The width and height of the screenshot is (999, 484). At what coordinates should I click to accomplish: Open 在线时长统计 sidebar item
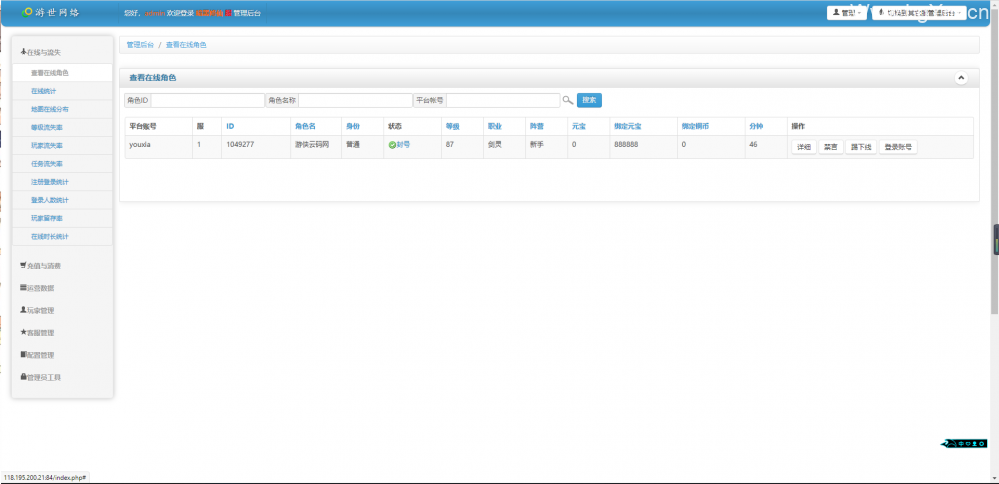pos(62,236)
